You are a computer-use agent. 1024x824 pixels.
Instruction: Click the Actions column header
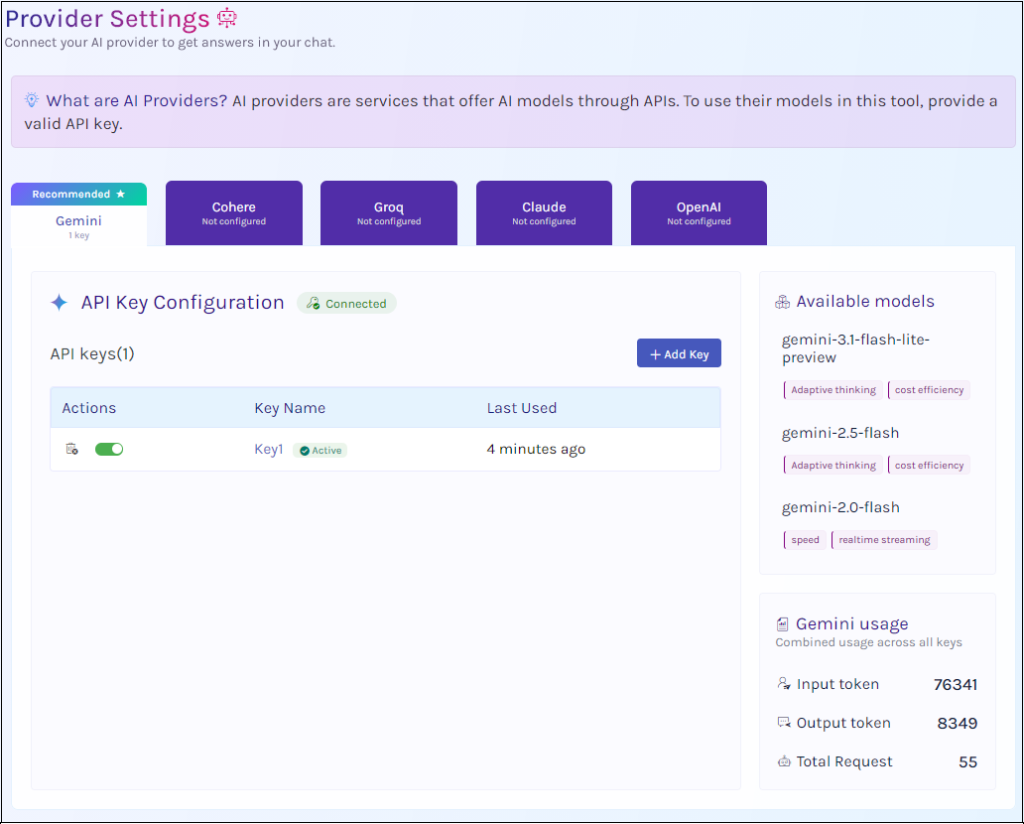pos(89,408)
